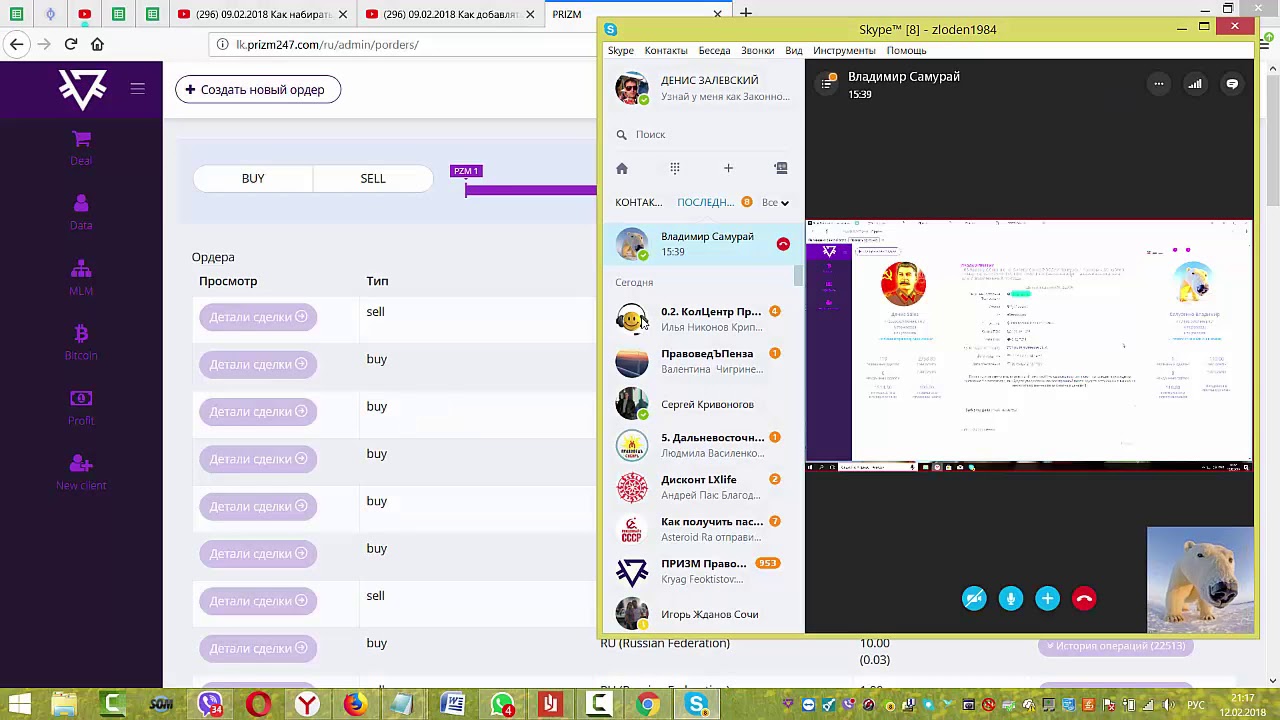Open Skype home icon
Viewport: 1280px width, 720px height.
(621, 168)
